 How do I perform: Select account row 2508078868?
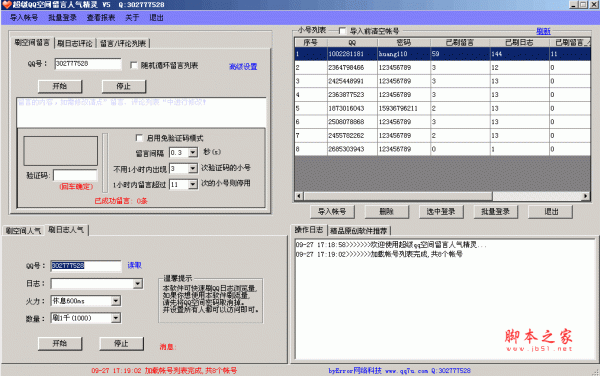pos(443,122)
